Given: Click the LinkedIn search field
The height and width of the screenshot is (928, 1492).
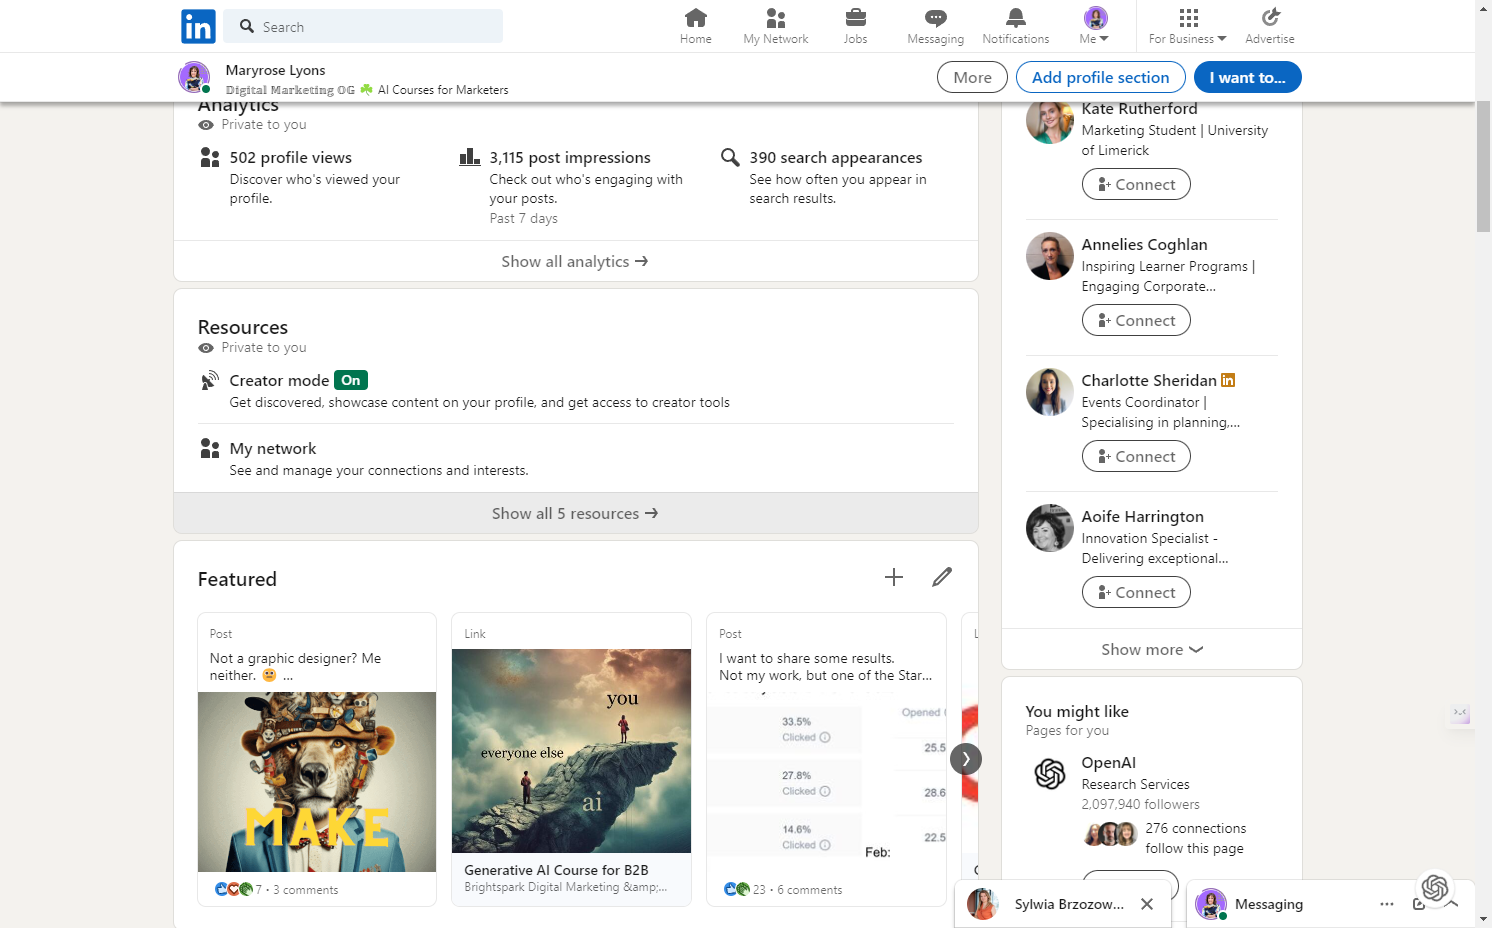Looking at the screenshot, I should tap(363, 26).
